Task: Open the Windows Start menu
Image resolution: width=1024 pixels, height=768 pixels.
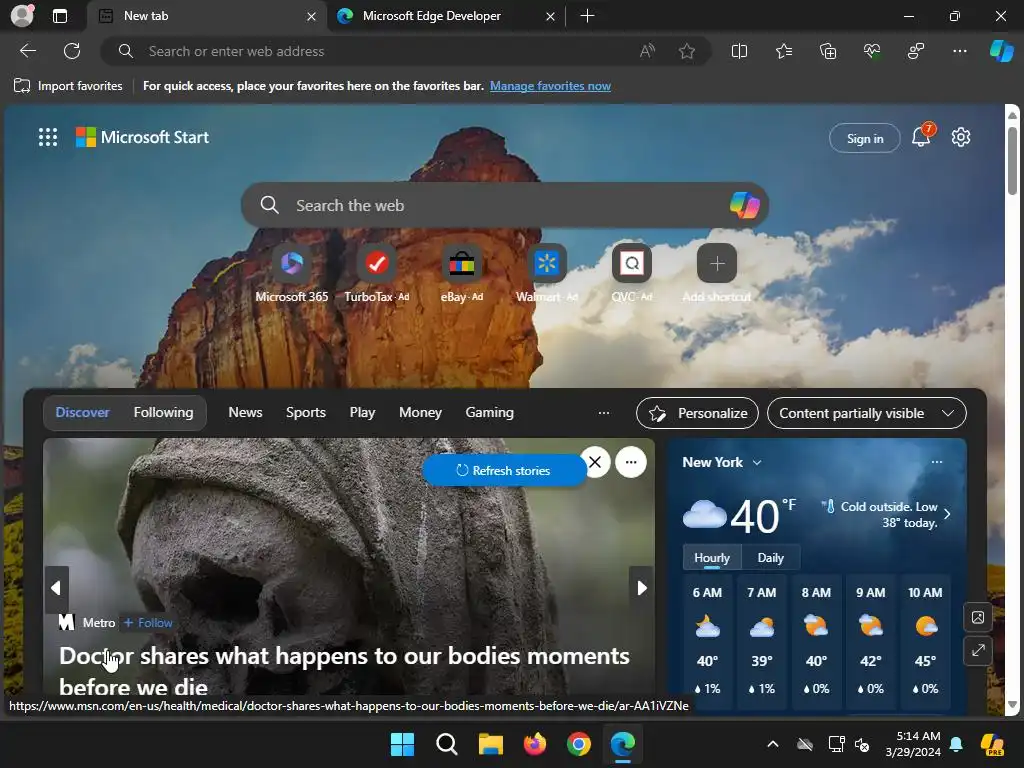Action: point(402,744)
